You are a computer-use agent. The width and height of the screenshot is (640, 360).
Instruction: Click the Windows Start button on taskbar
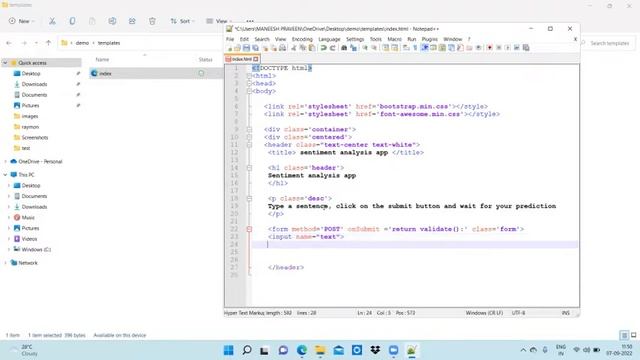pyautogui.click(x=229, y=350)
